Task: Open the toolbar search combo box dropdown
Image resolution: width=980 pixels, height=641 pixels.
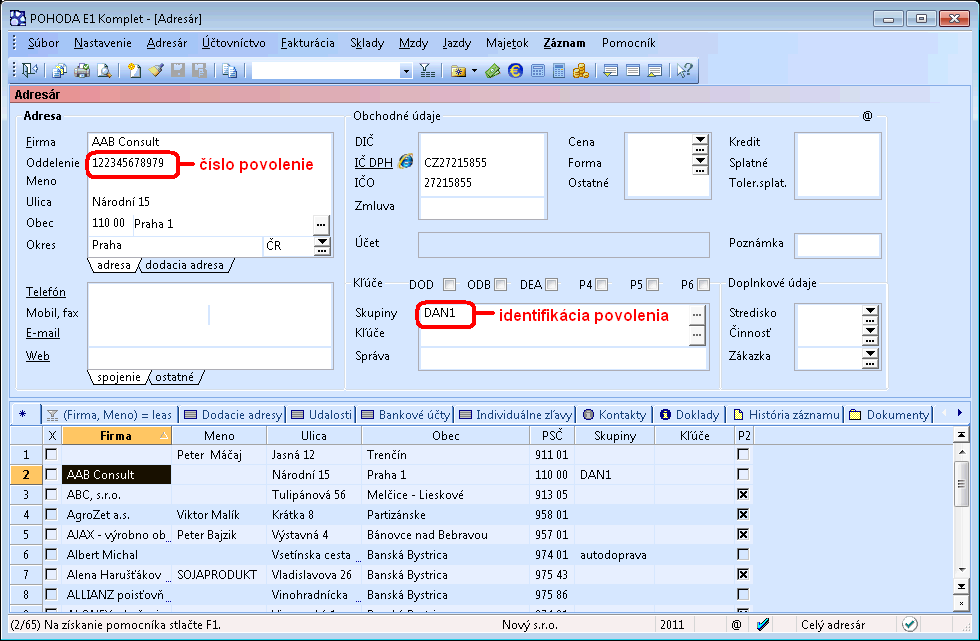Action: 406,71
